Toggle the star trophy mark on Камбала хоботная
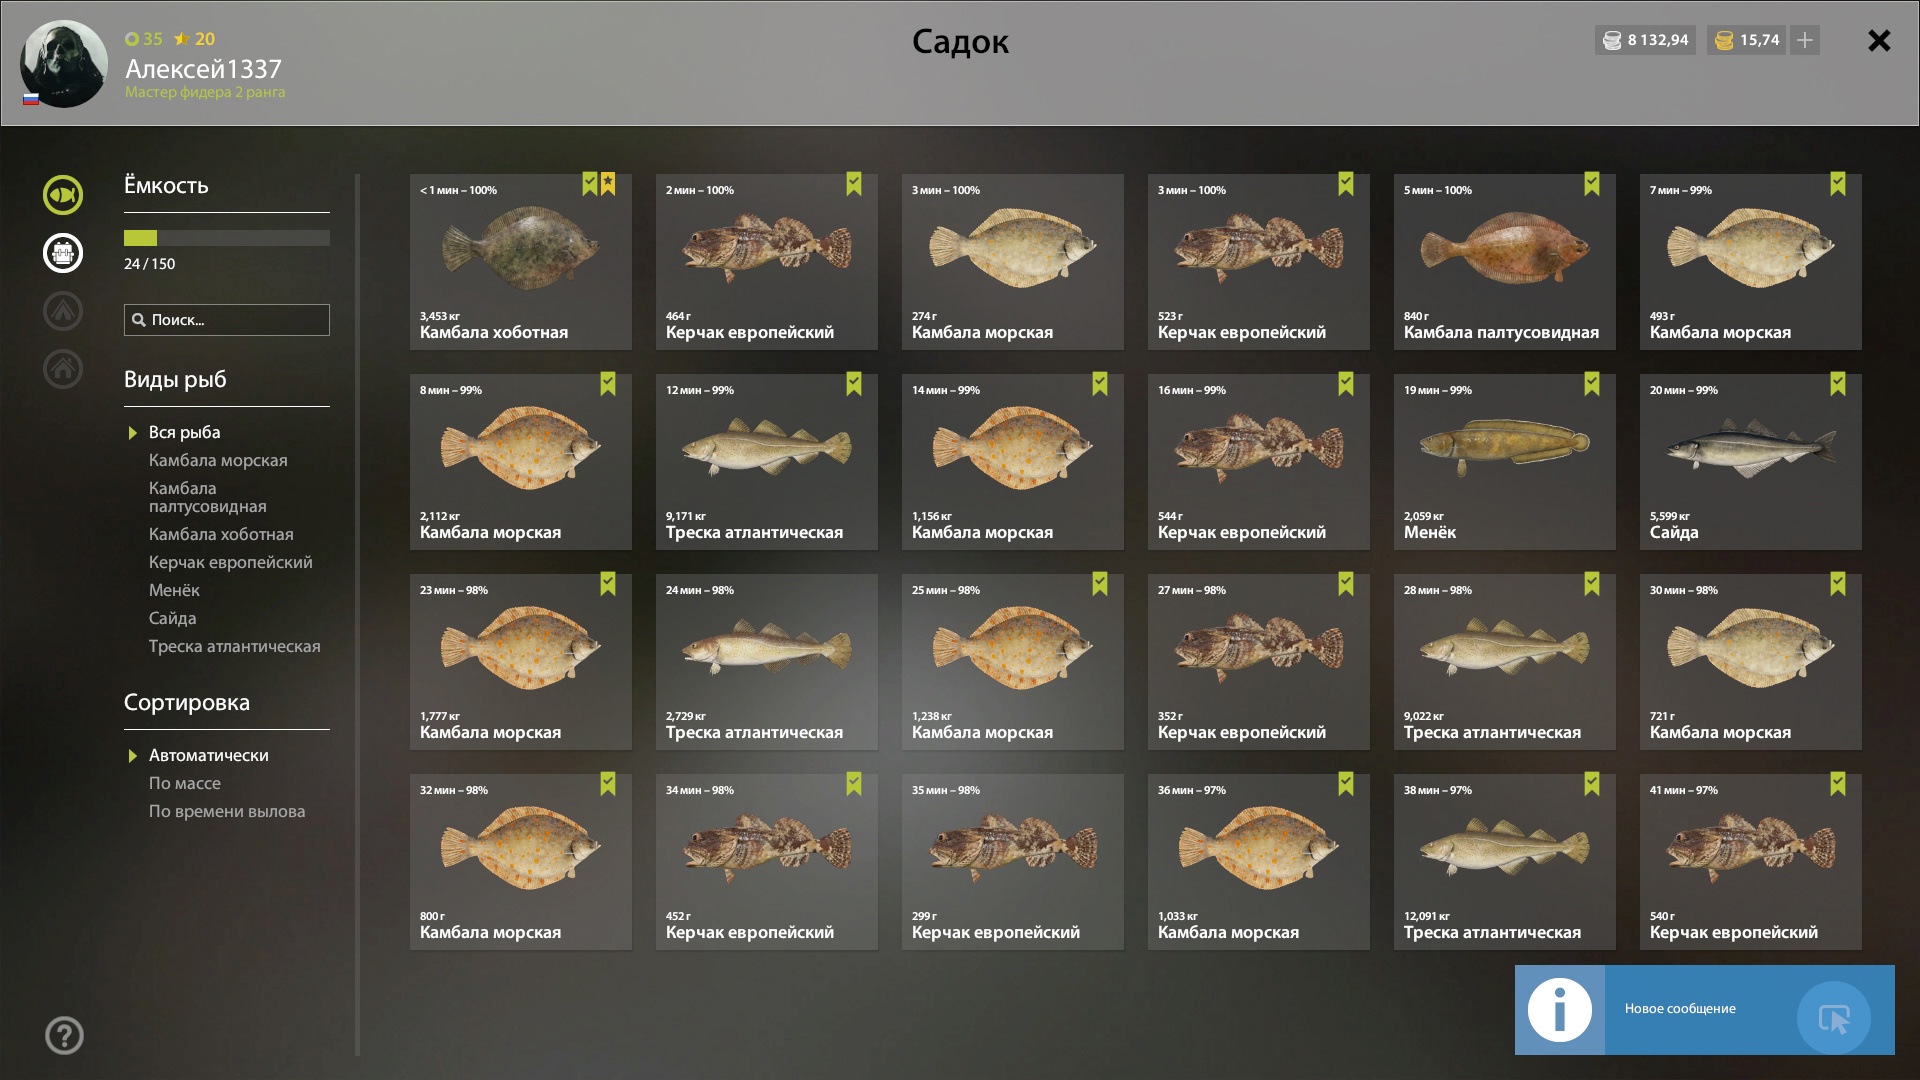Viewport: 1920px width, 1080px height. click(608, 184)
